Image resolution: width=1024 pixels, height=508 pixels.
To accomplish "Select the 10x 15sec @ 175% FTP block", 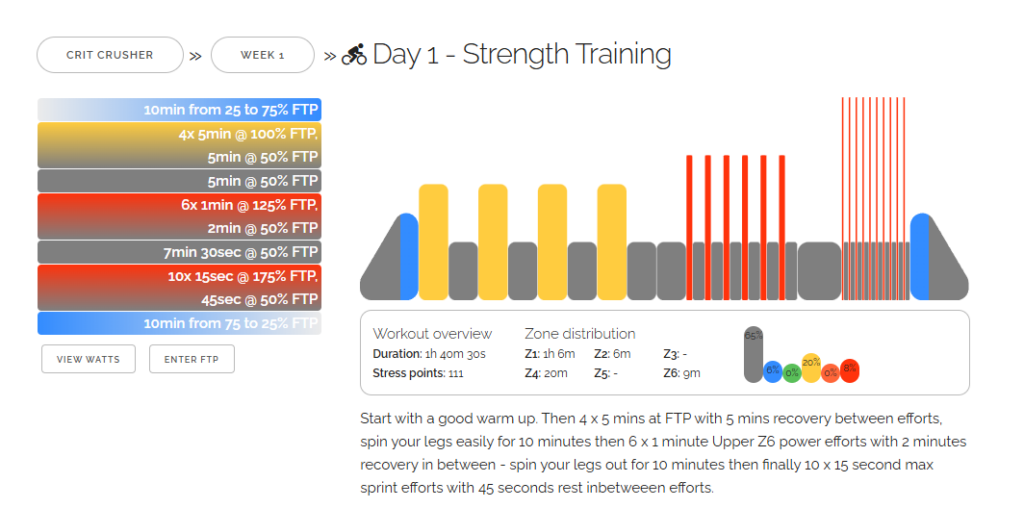I will [179, 287].
